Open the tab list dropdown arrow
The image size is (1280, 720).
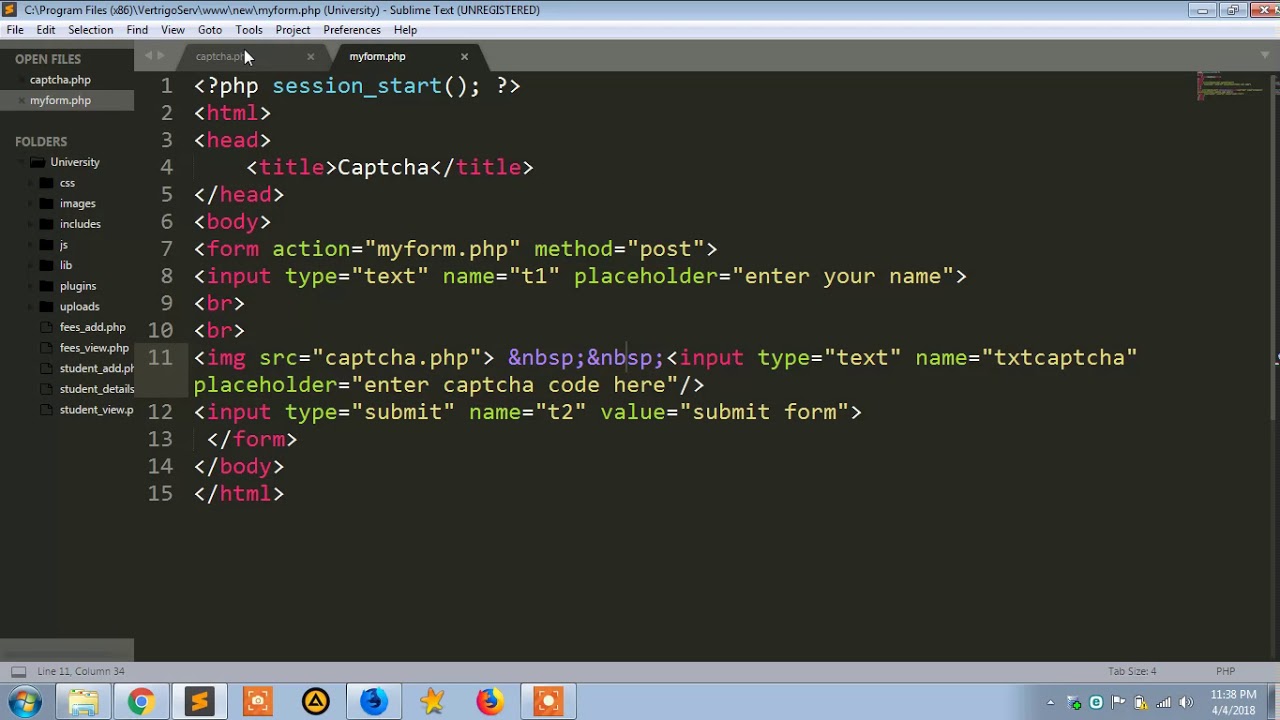(x=1264, y=56)
